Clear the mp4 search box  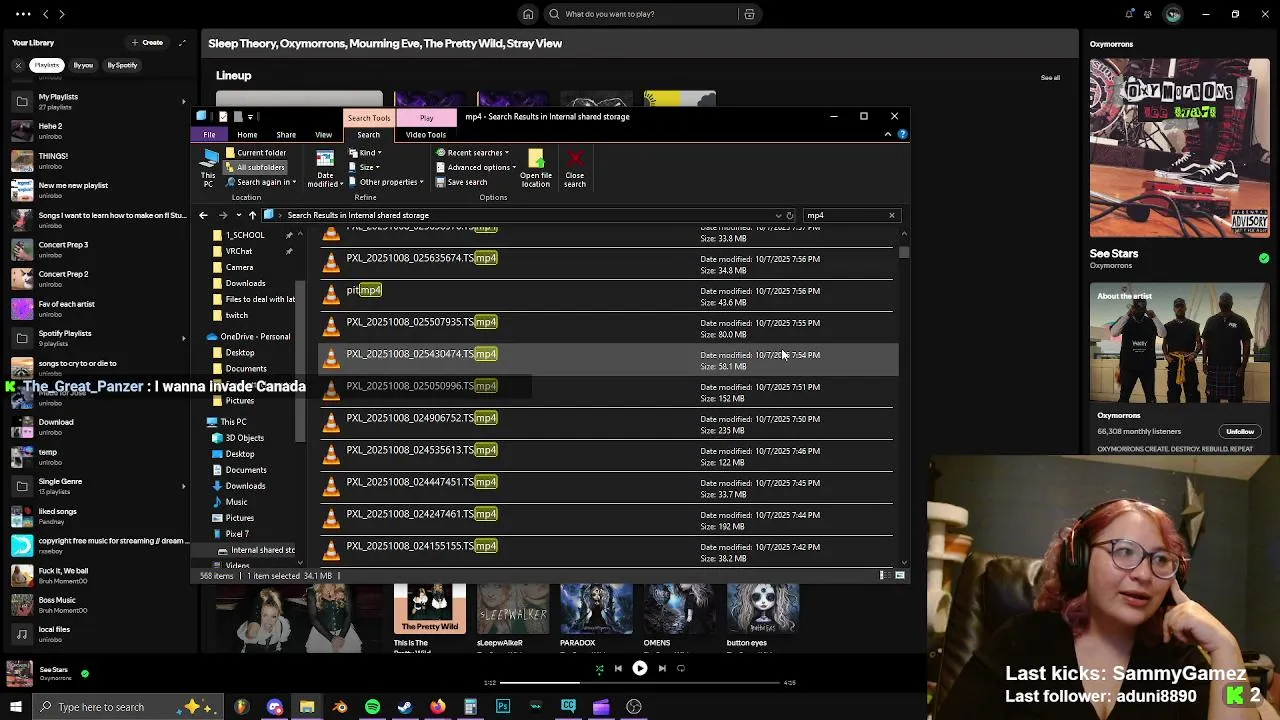(x=892, y=215)
